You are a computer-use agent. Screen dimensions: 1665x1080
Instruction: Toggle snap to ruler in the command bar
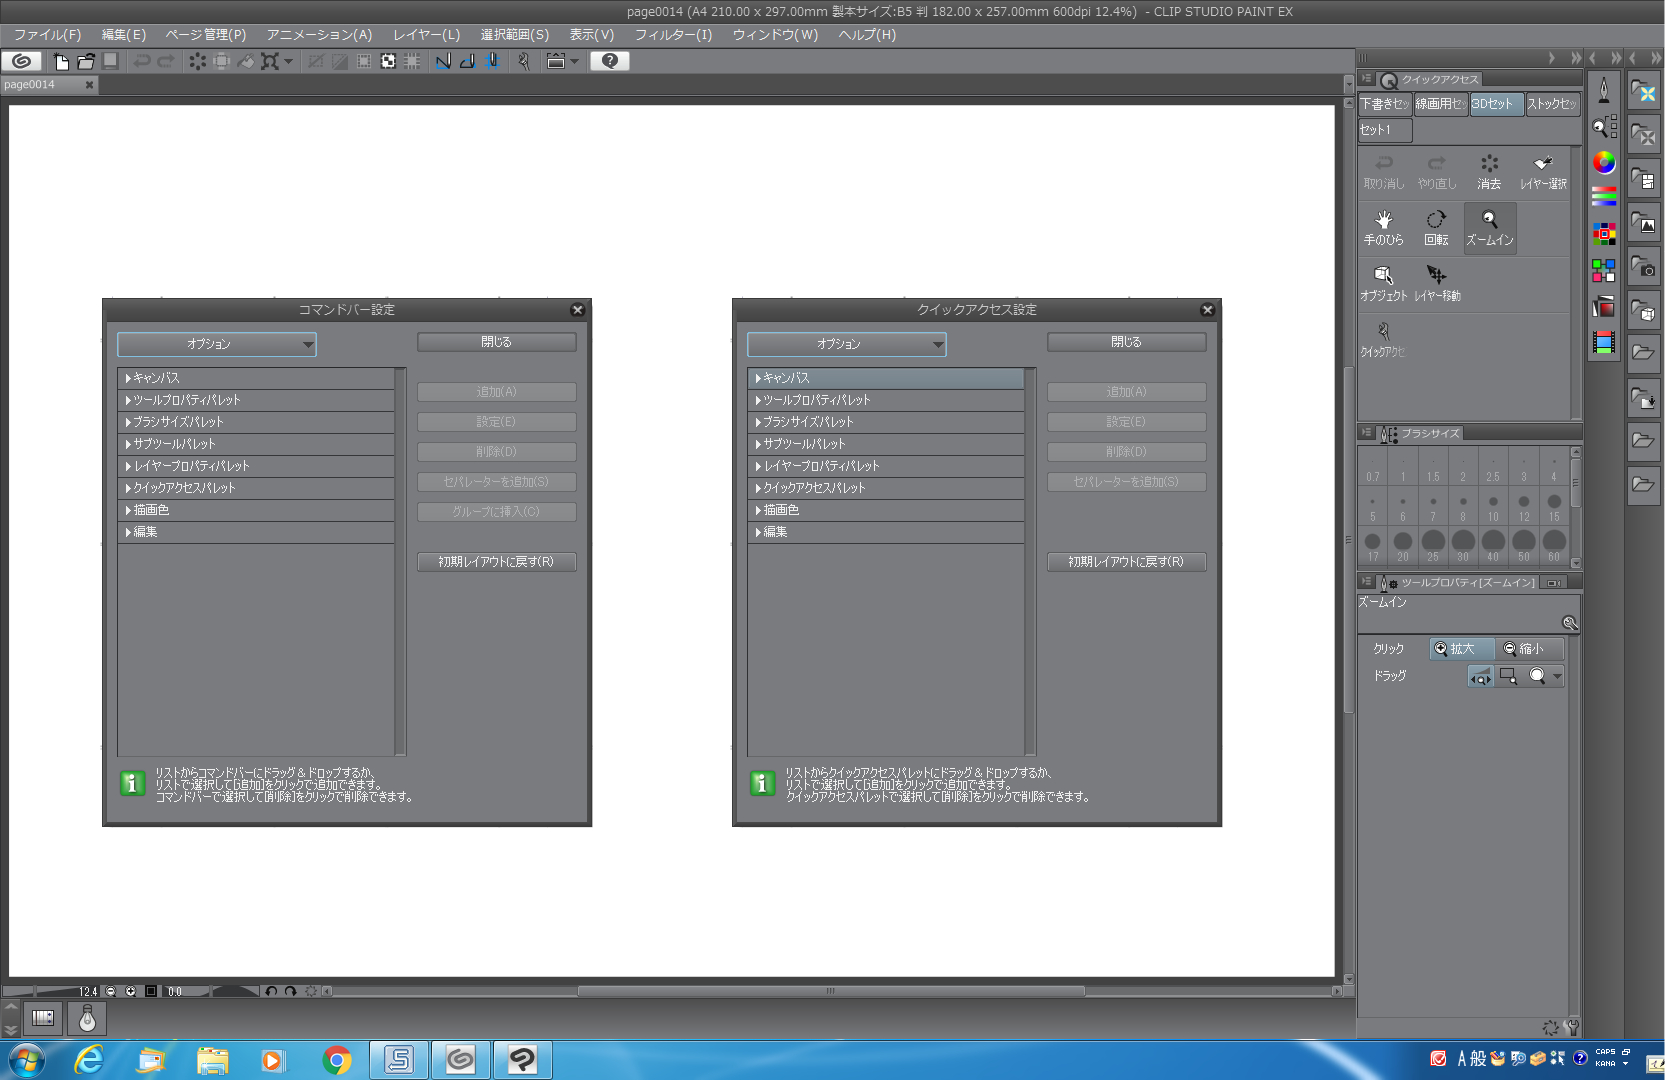pyautogui.click(x=443, y=61)
